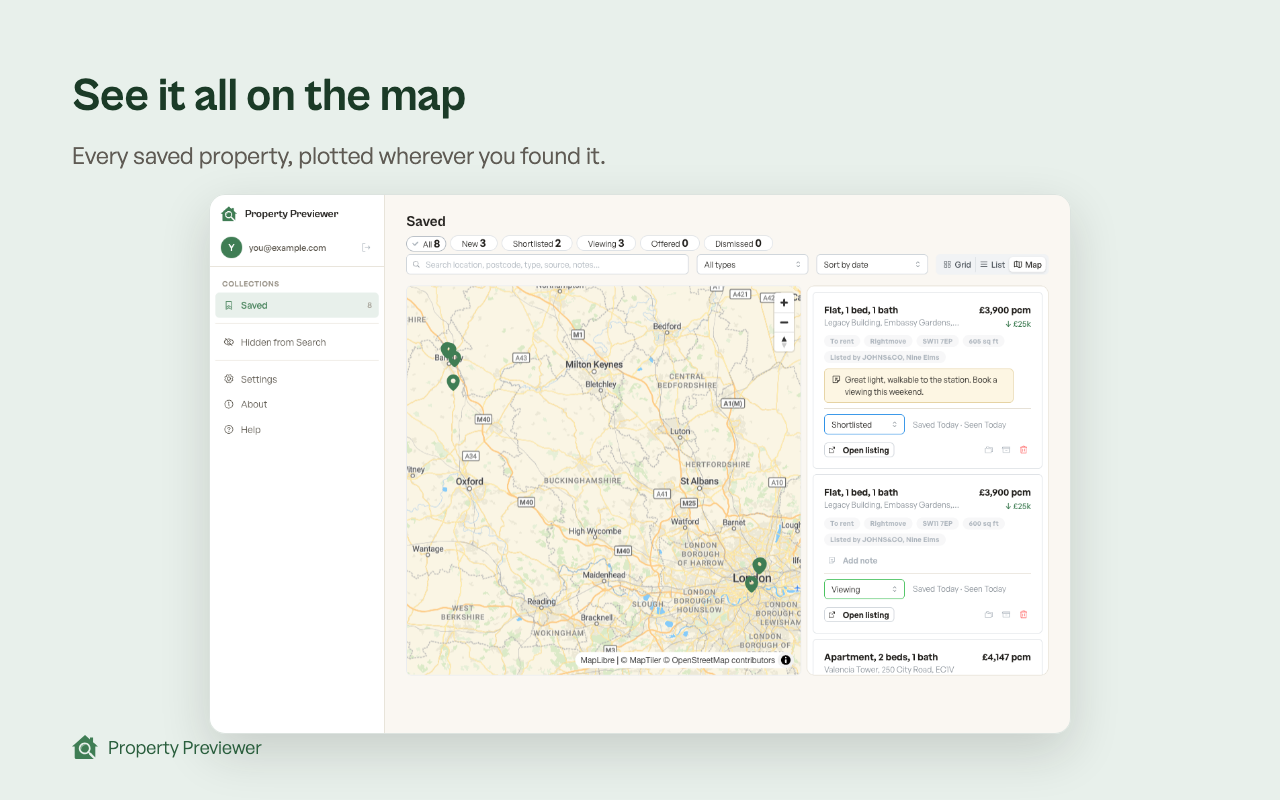The height and width of the screenshot is (800, 1280).
Task: Zoom out on the map
Action: (x=784, y=322)
